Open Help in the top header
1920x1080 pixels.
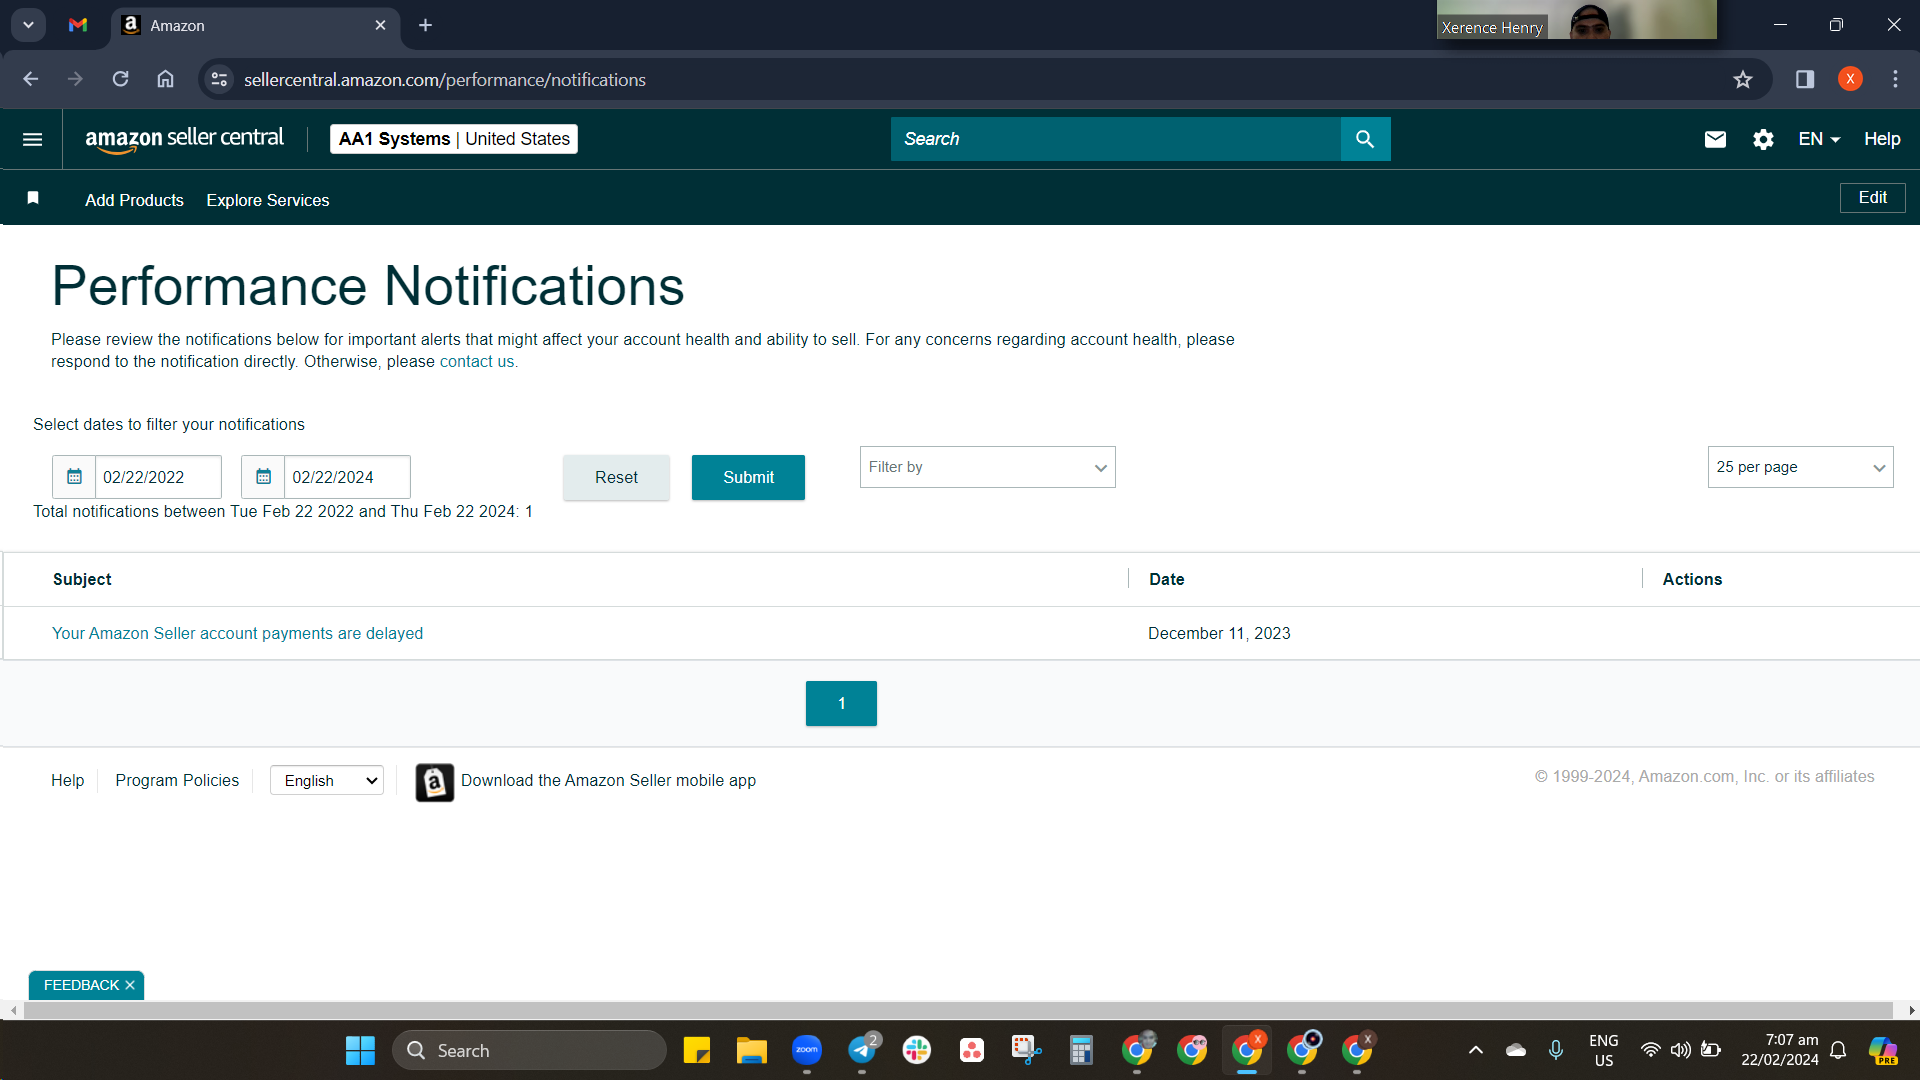[x=1882, y=139]
